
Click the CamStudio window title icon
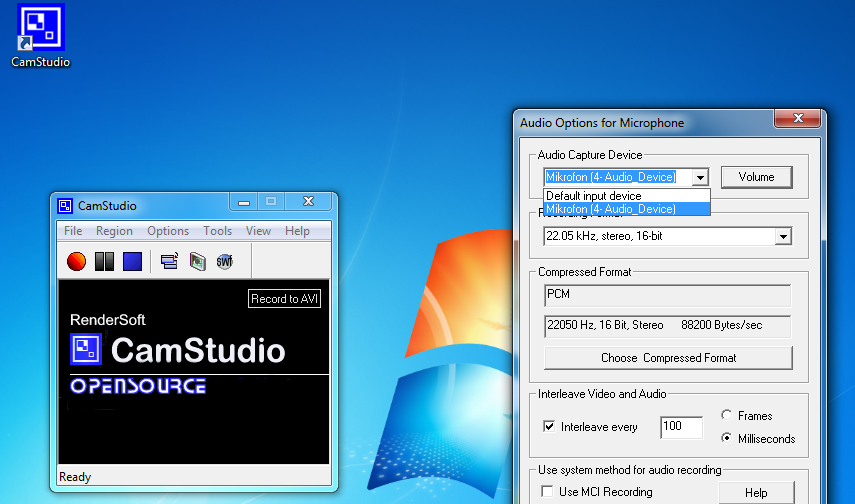65,206
